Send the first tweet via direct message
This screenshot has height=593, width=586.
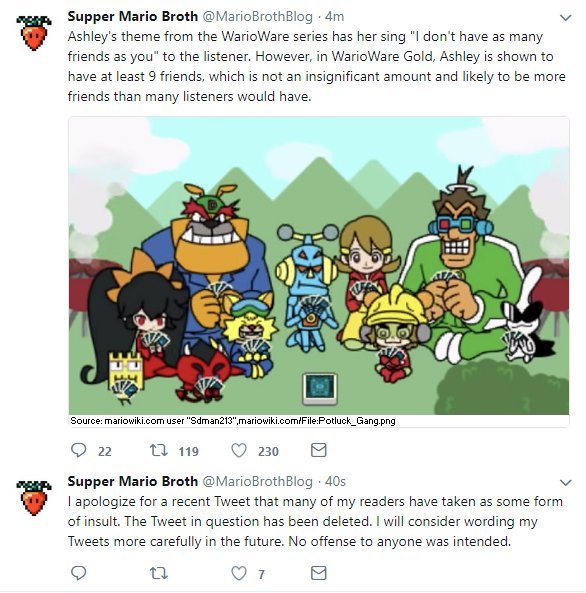[x=319, y=450]
